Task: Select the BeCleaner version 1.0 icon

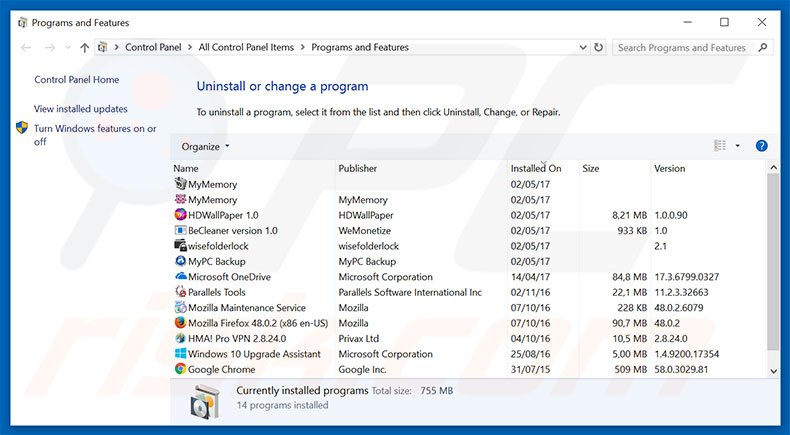Action: [180, 230]
